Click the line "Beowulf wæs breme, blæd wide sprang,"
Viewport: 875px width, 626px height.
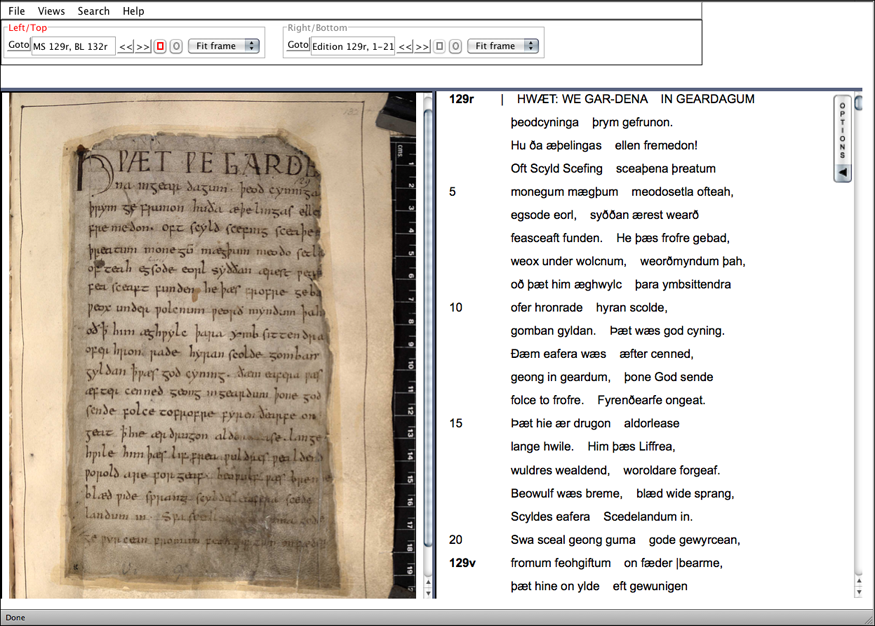[622, 494]
